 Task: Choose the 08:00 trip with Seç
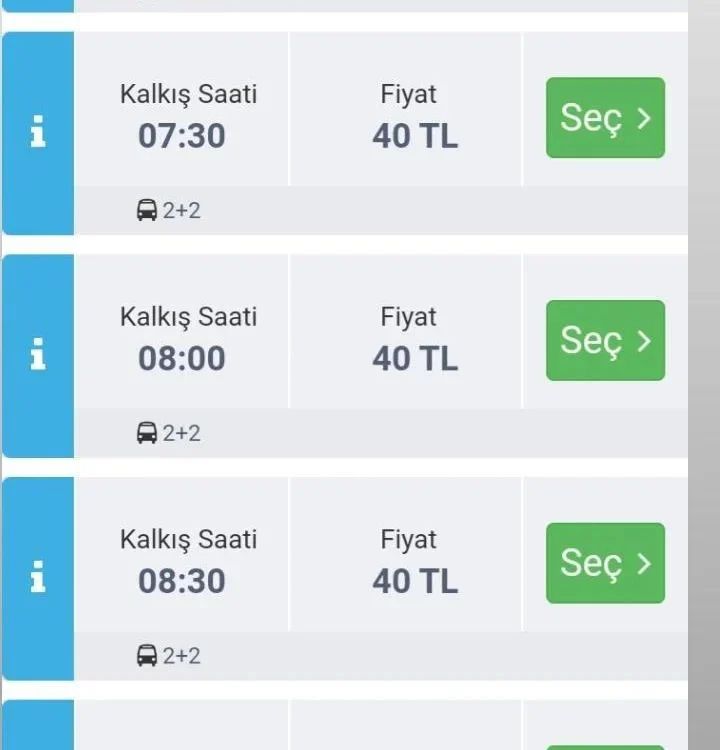point(605,340)
